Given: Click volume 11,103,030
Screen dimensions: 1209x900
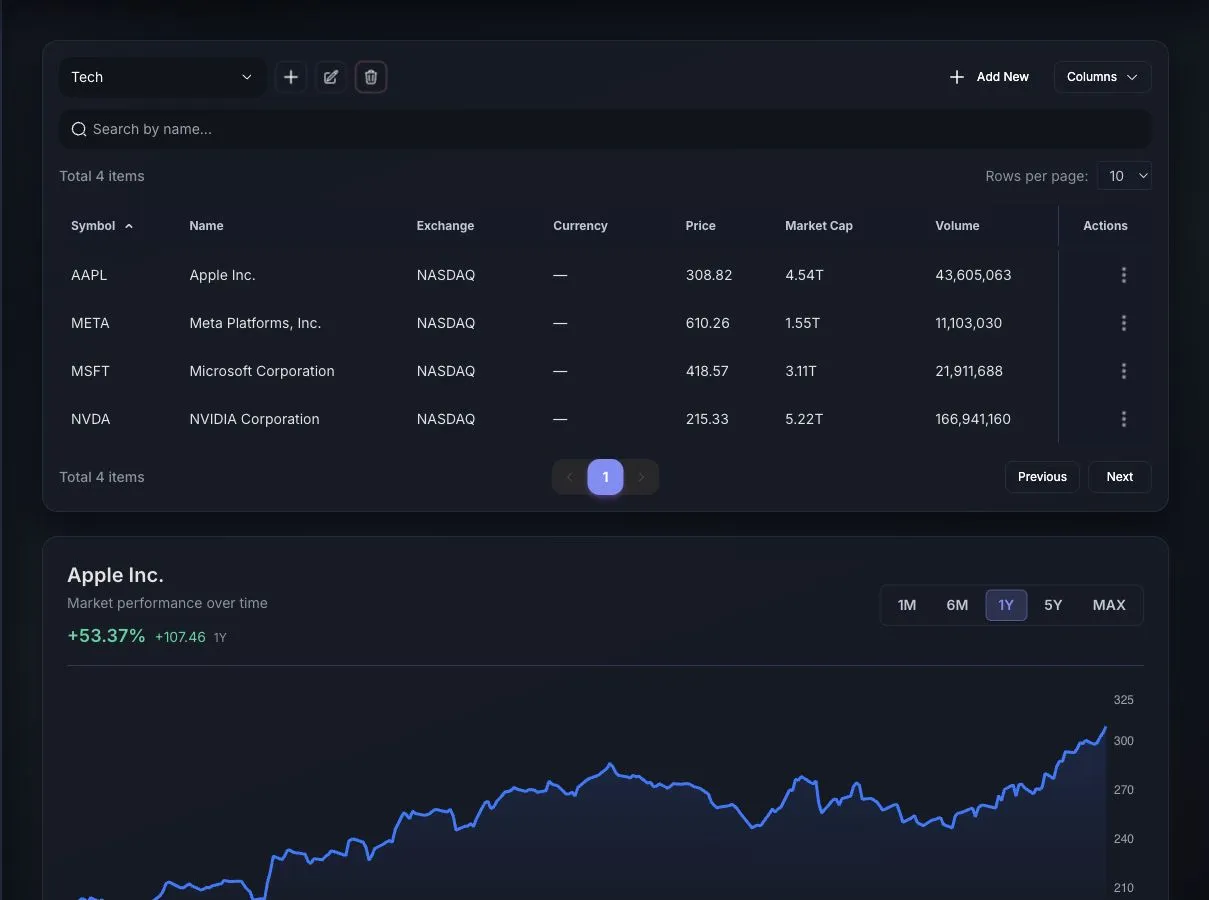Looking at the screenshot, I should click(968, 323).
